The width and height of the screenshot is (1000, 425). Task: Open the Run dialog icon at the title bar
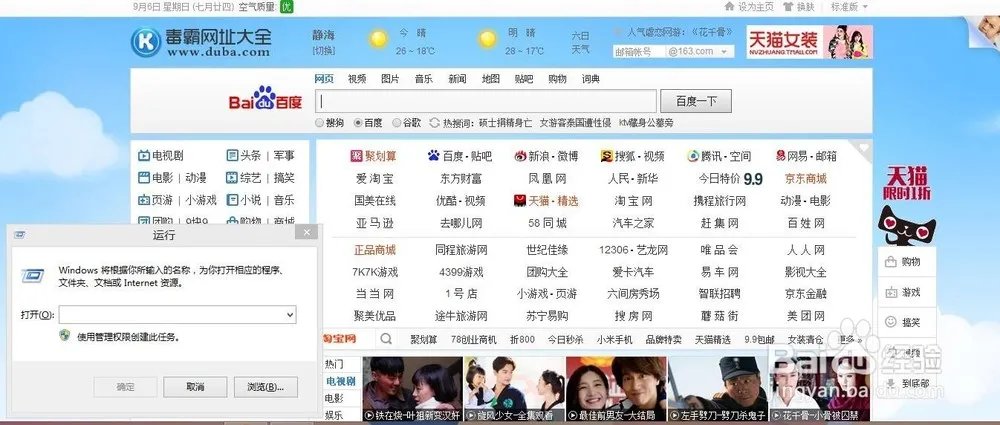point(20,235)
